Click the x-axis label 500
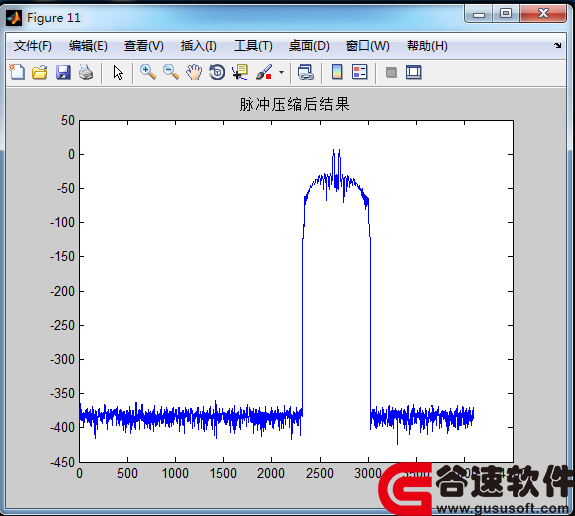This screenshot has height=516, width=575. [127, 473]
